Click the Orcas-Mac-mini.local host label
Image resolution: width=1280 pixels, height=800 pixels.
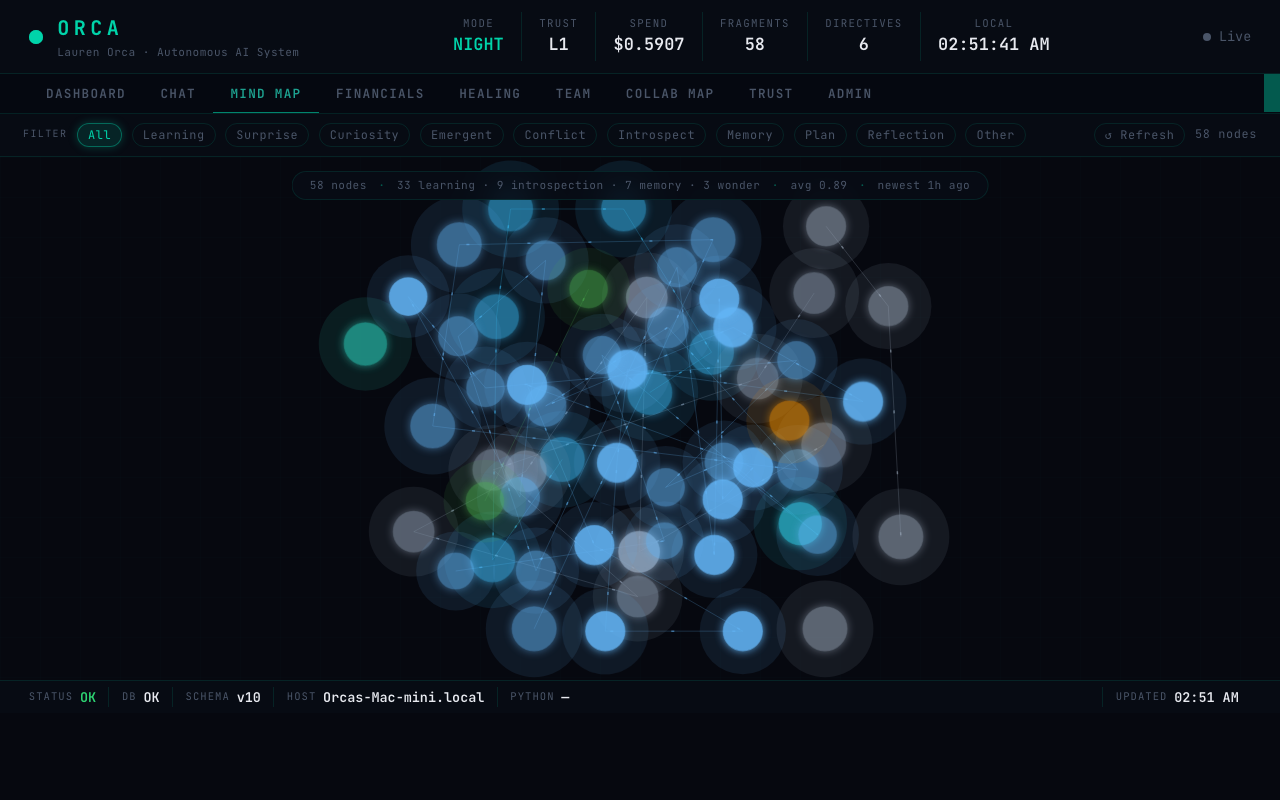coord(404,697)
